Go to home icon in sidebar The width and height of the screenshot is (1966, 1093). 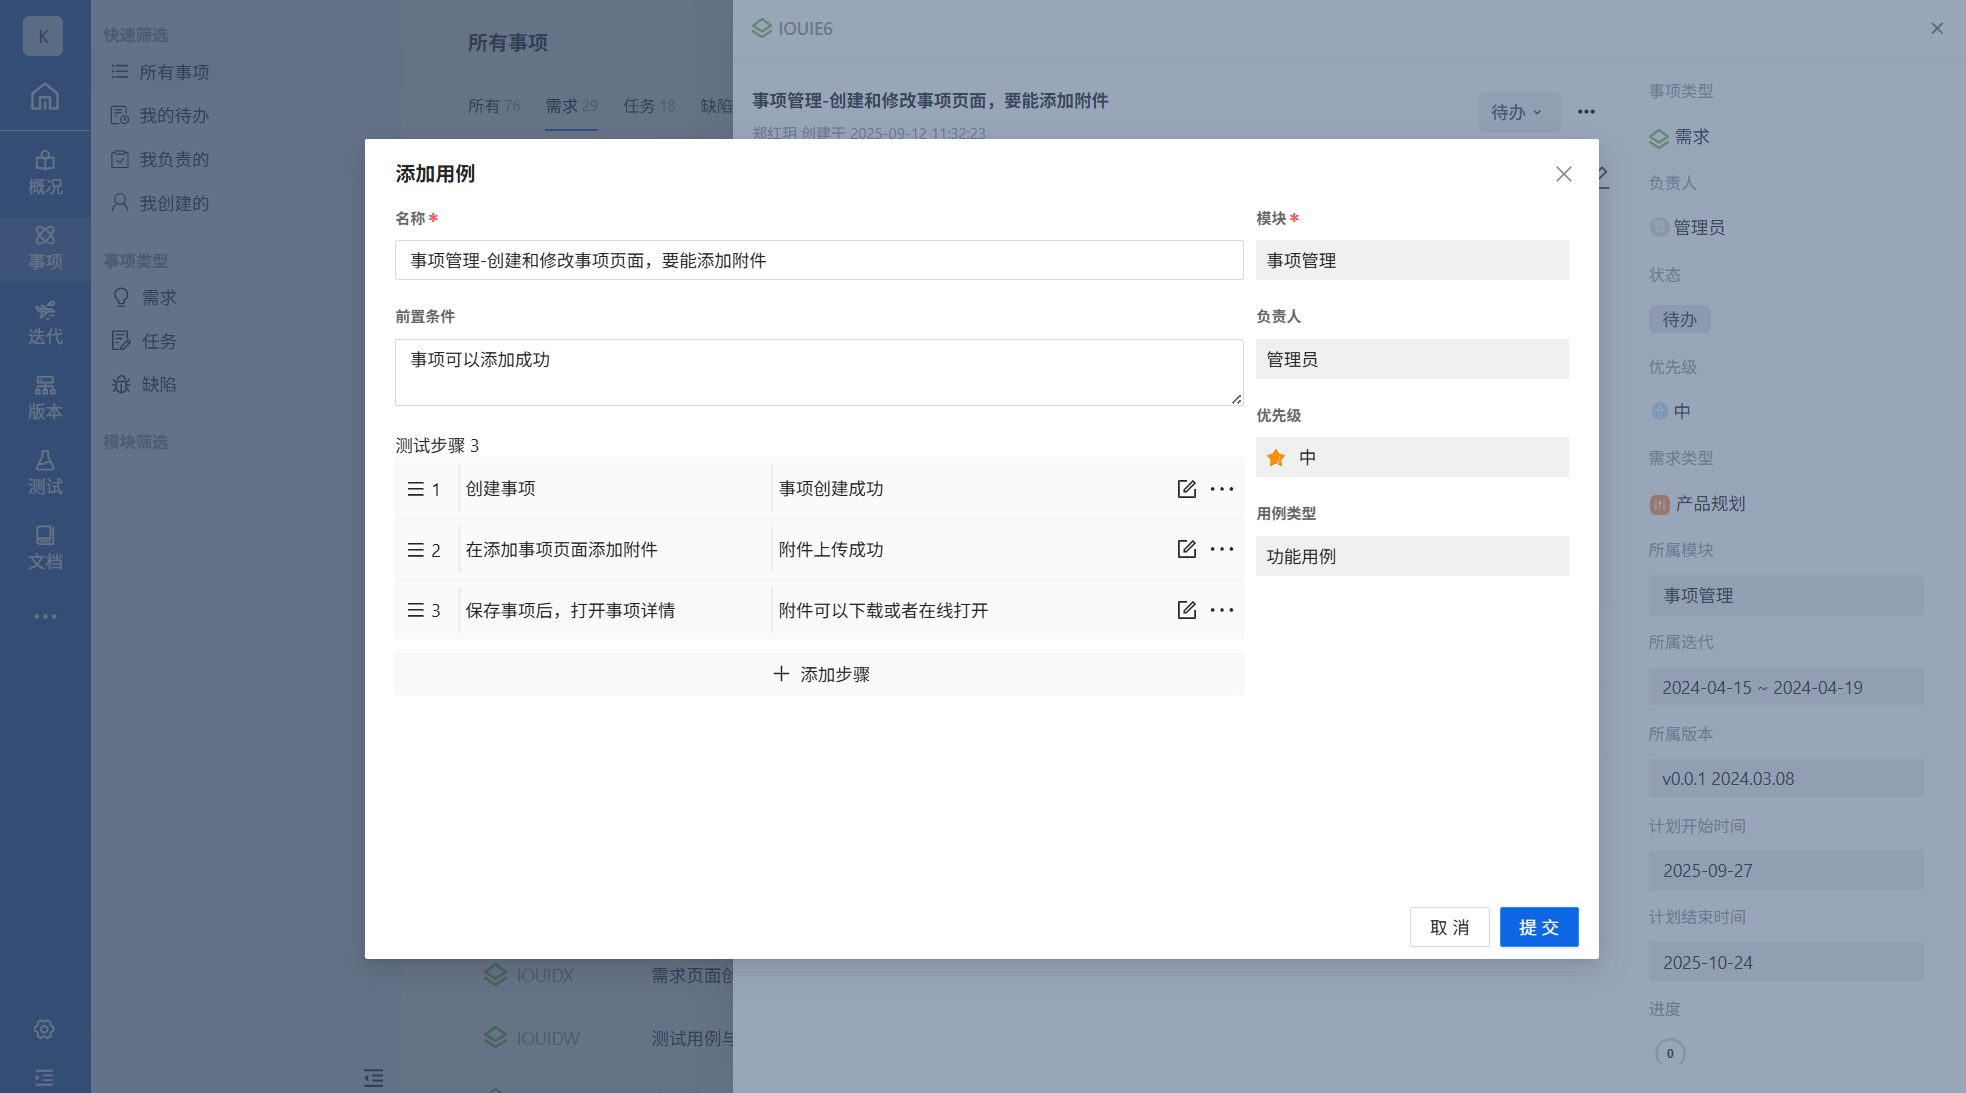pos(44,97)
